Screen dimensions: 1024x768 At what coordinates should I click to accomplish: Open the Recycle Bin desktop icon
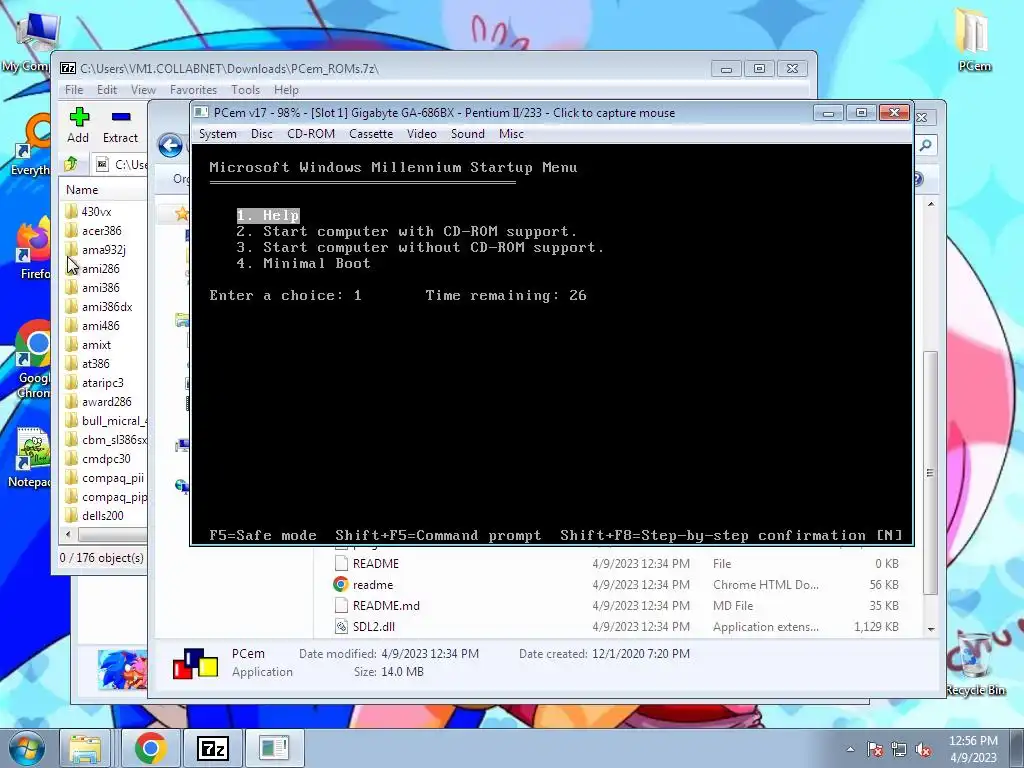click(975, 663)
